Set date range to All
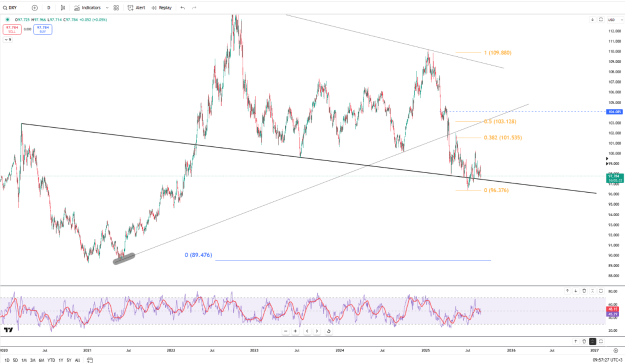 click(77, 360)
